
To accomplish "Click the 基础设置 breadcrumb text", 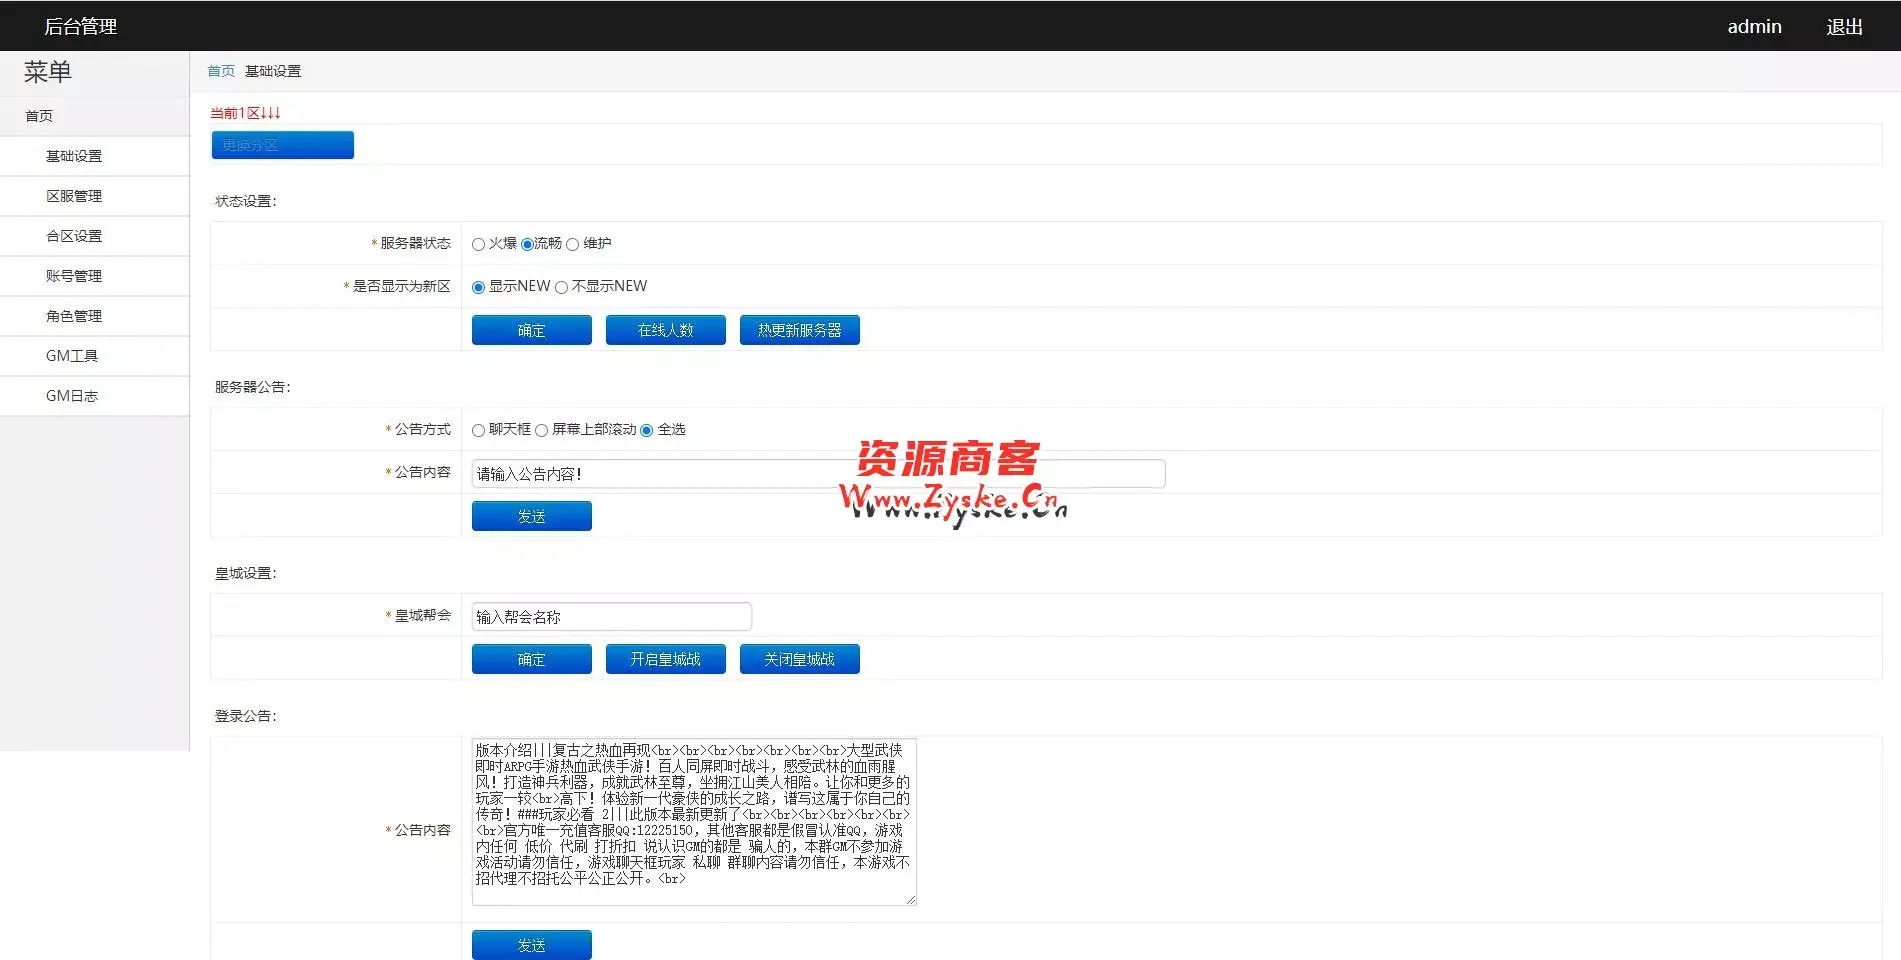I will tap(273, 71).
